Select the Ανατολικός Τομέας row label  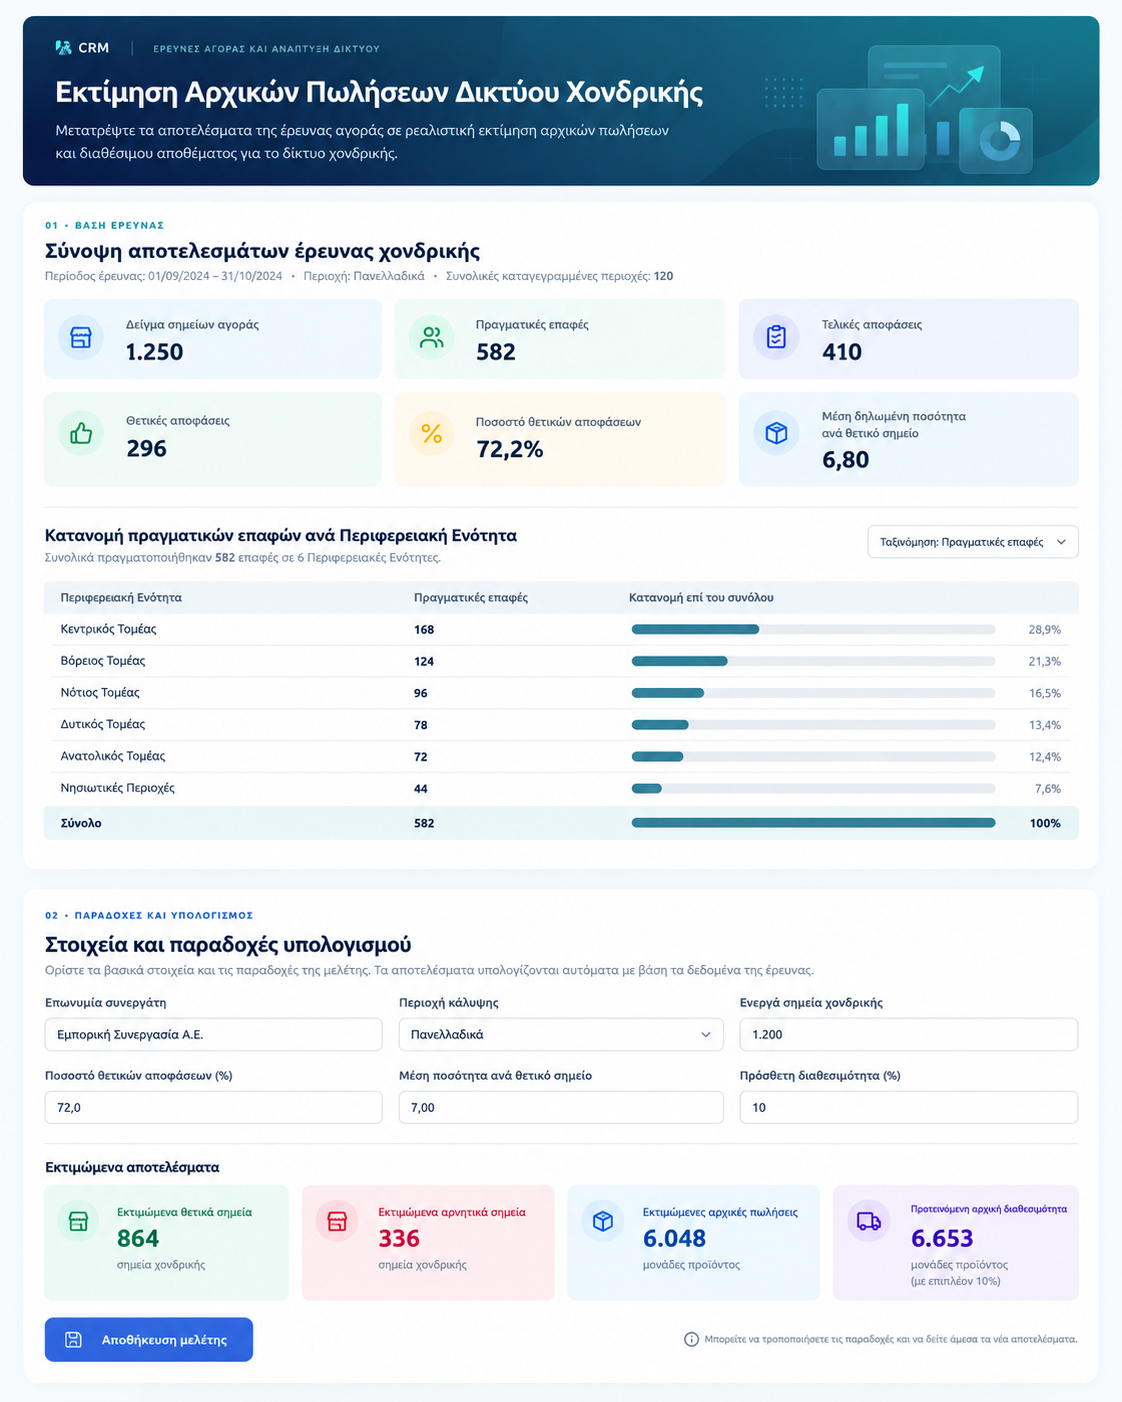coord(113,757)
